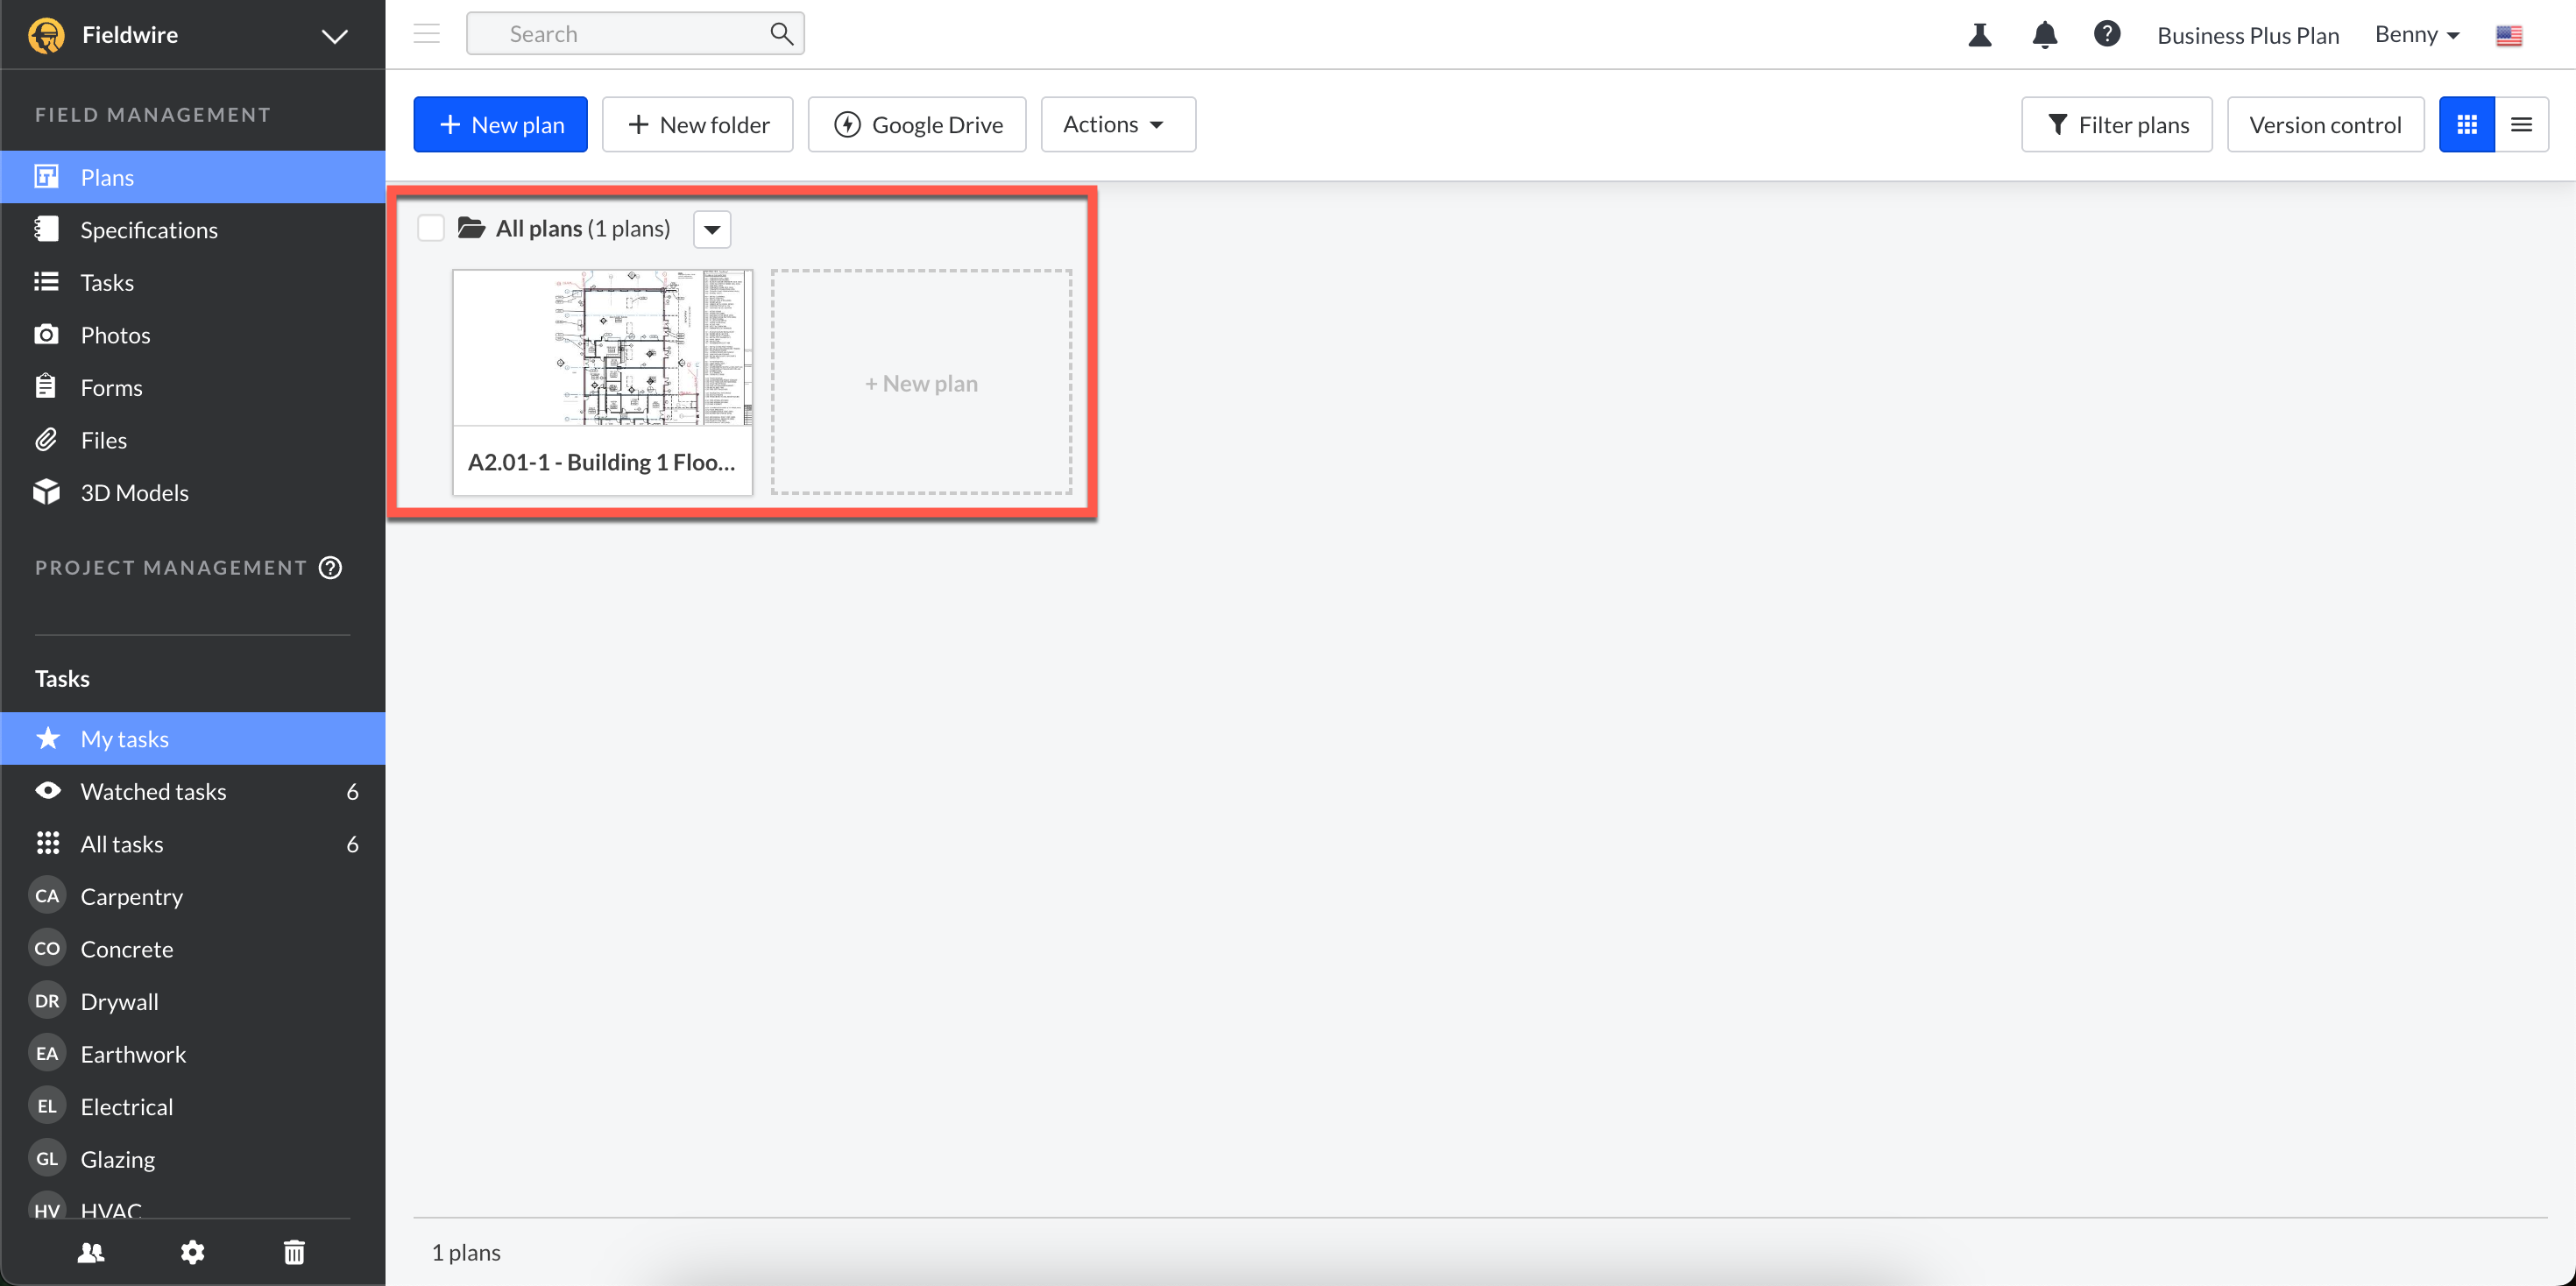Collapse sidebar with hamburger icon
The image size is (2576, 1286).
tap(427, 34)
